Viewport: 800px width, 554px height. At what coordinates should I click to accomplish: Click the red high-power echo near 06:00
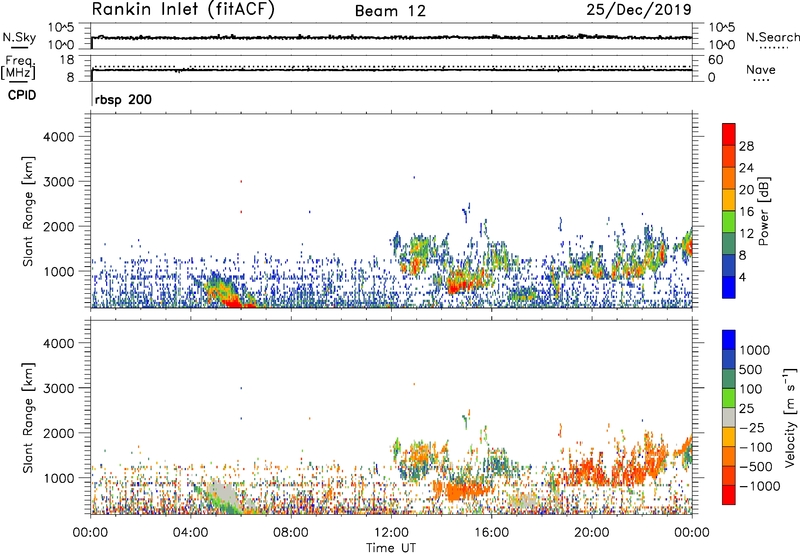coord(233,303)
